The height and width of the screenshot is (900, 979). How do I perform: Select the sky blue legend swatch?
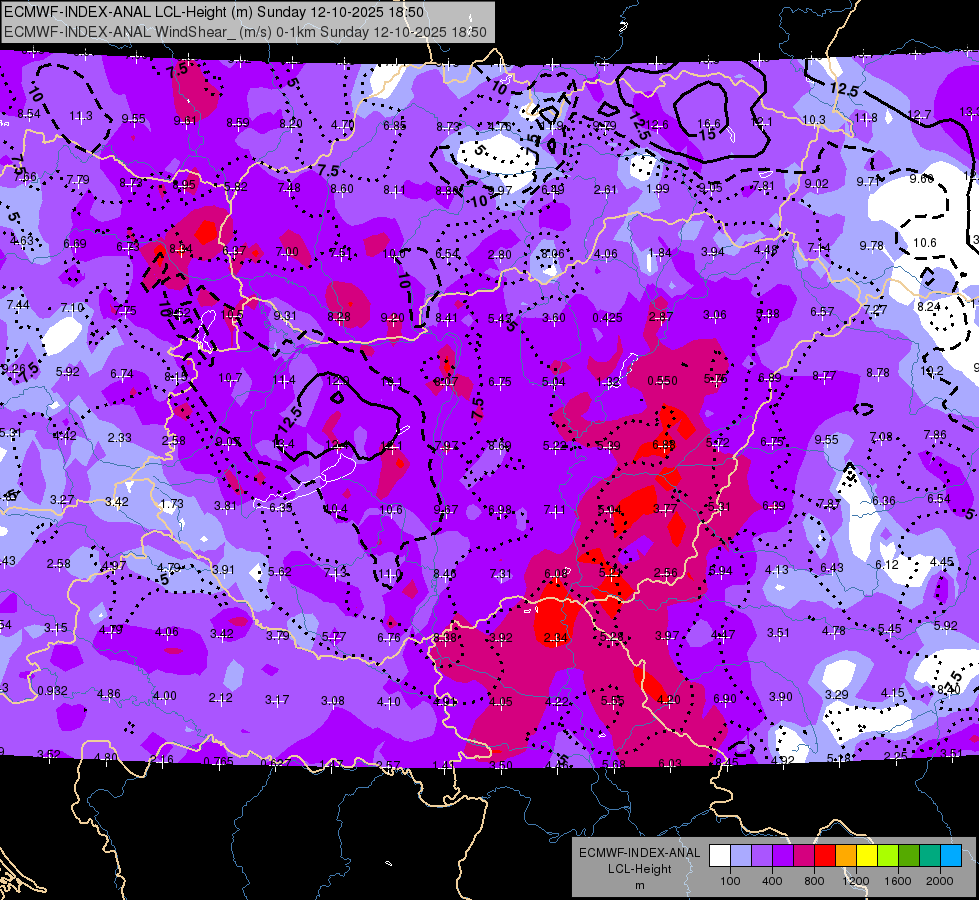tap(951, 856)
